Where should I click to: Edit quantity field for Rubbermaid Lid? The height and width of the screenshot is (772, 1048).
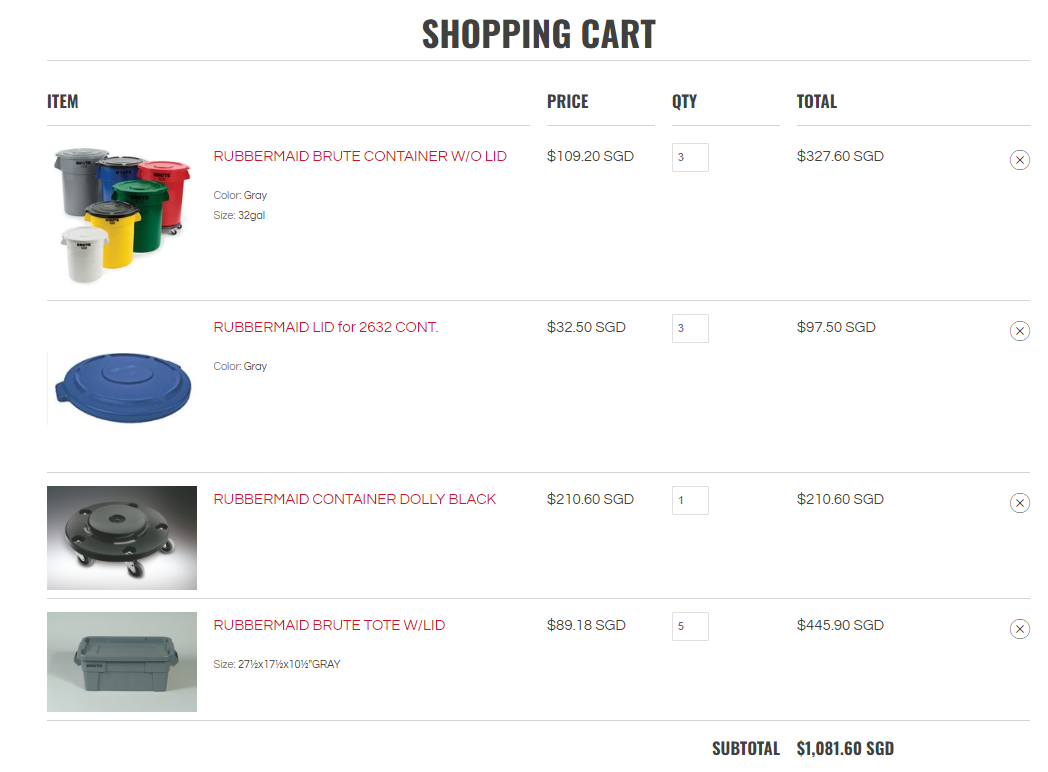point(690,328)
